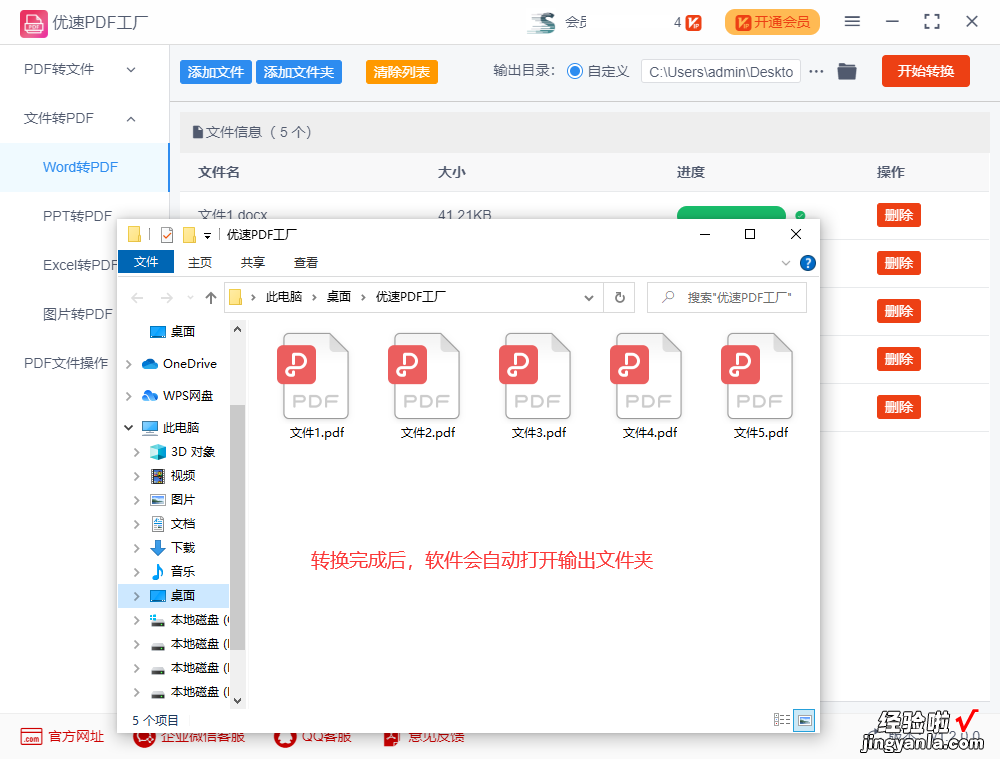1000x760 pixels.
Task: Click the VIP badge icon next to 4
Action: pyautogui.click(x=693, y=23)
